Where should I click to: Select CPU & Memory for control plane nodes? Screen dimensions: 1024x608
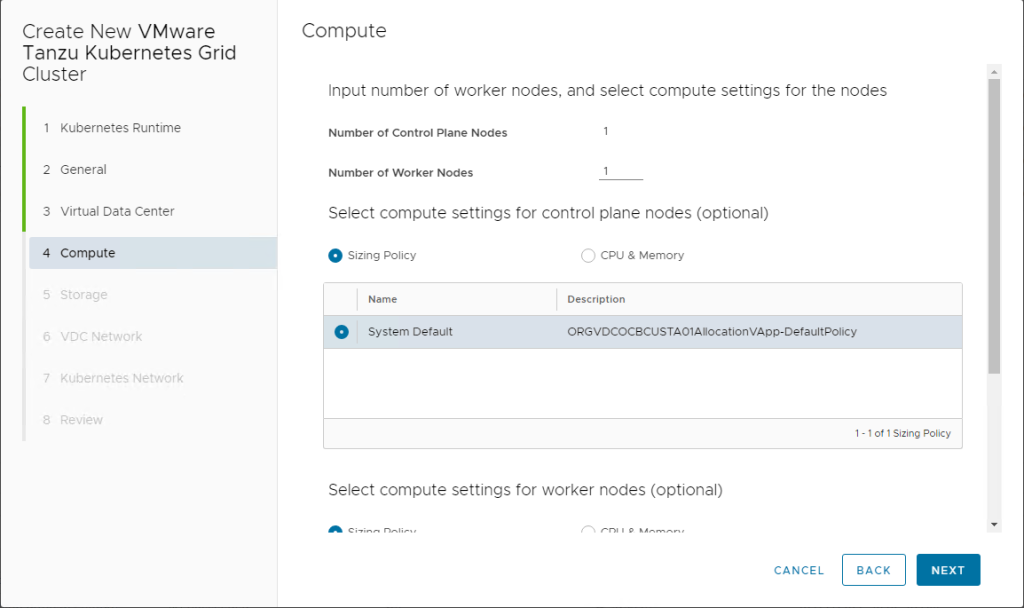[x=588, y=255]
